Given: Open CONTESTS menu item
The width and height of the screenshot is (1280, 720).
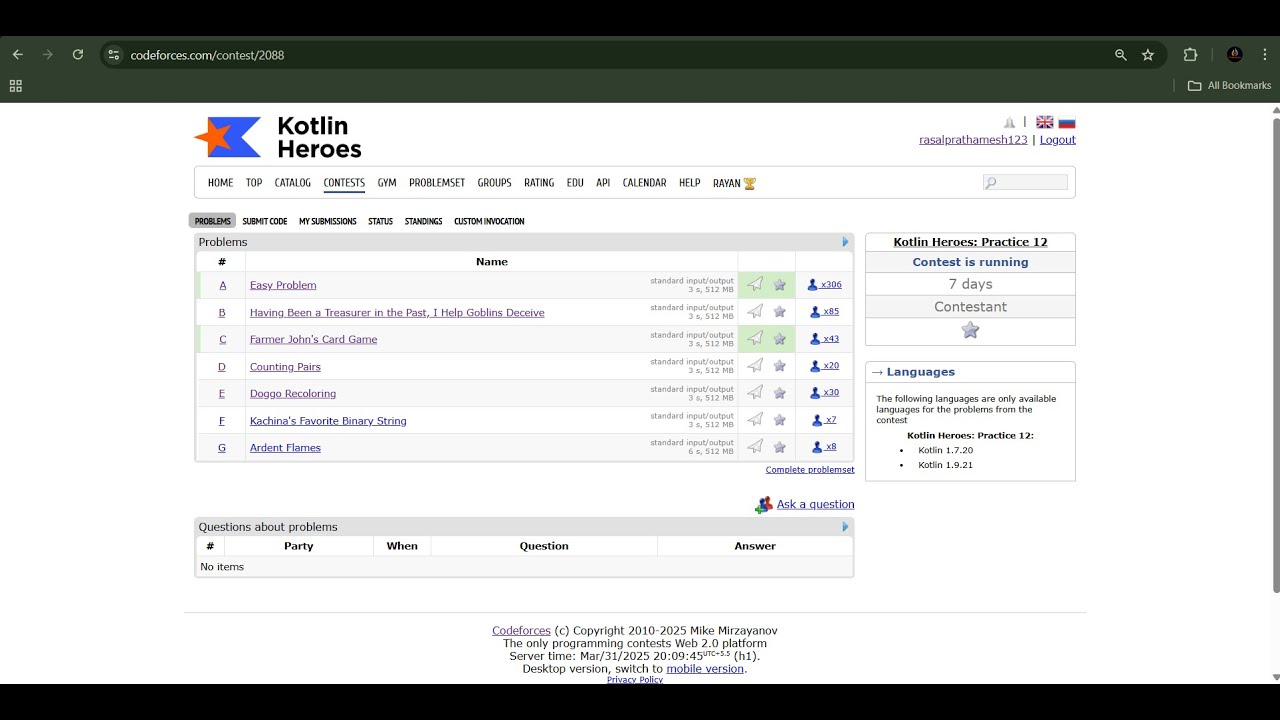Looking at the screenshot, I should 344,183.
